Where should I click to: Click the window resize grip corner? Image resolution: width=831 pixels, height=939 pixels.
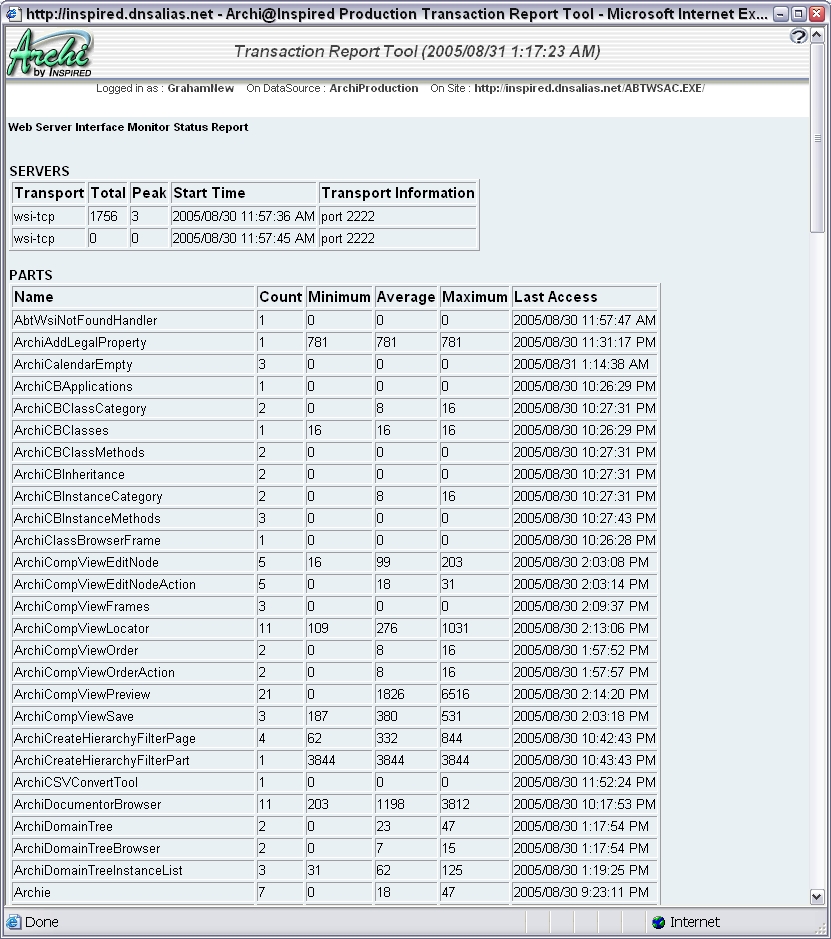click(x=822, y=930)
